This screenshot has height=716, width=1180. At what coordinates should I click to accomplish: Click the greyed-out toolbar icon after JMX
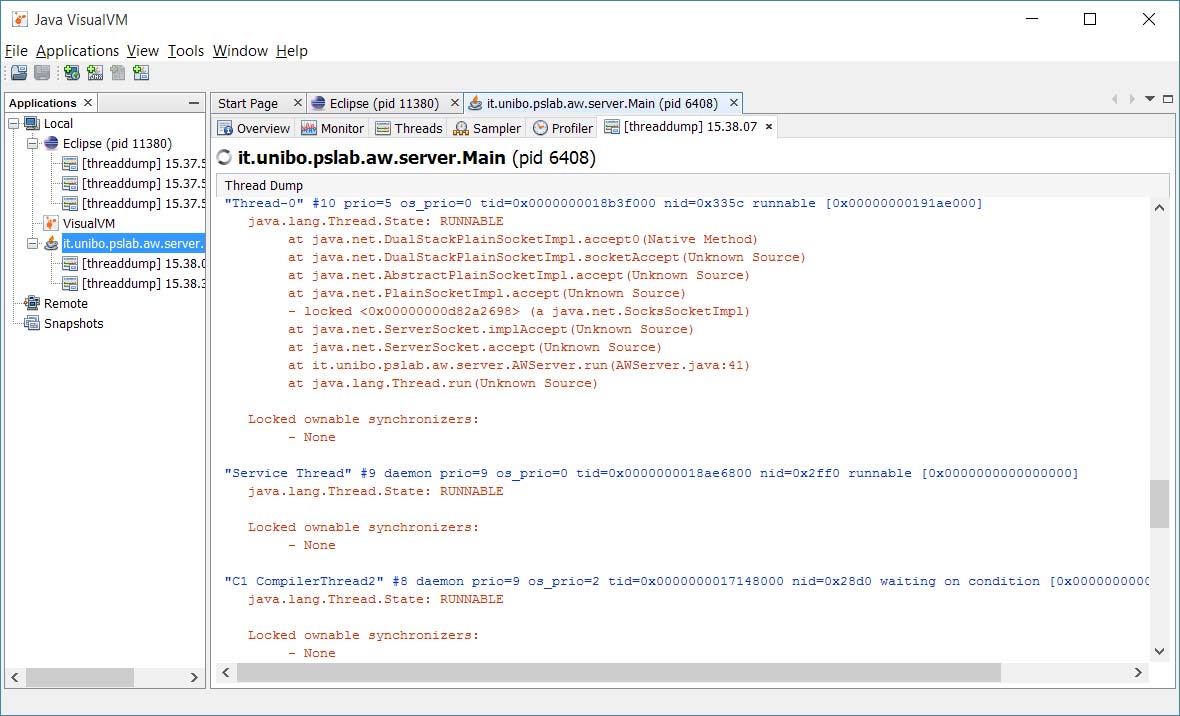[x=117, y=72]
